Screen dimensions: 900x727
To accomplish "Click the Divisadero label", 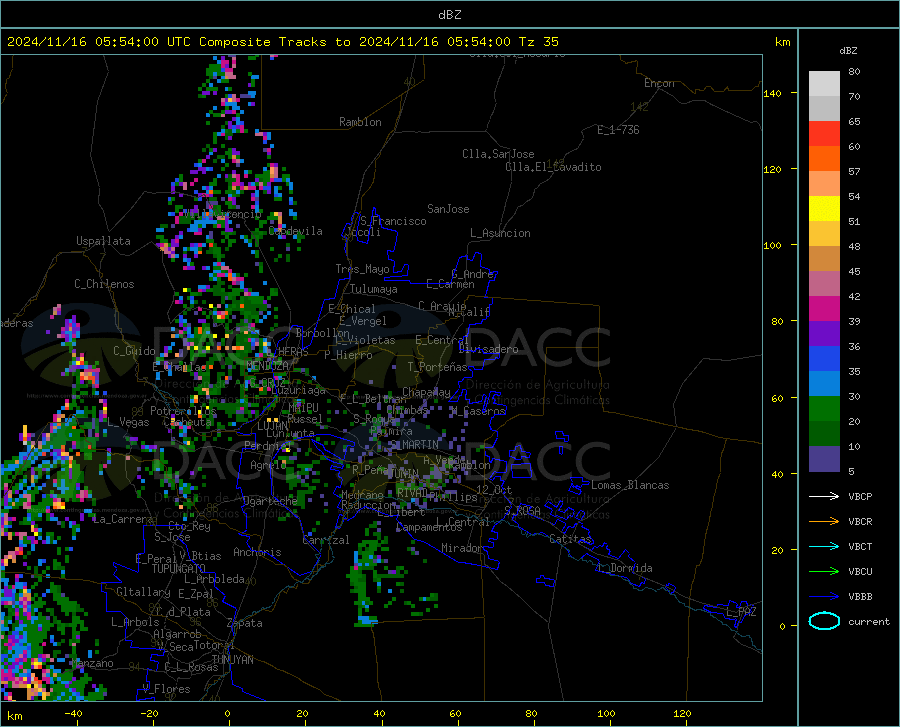I will [x=488, y=349].
